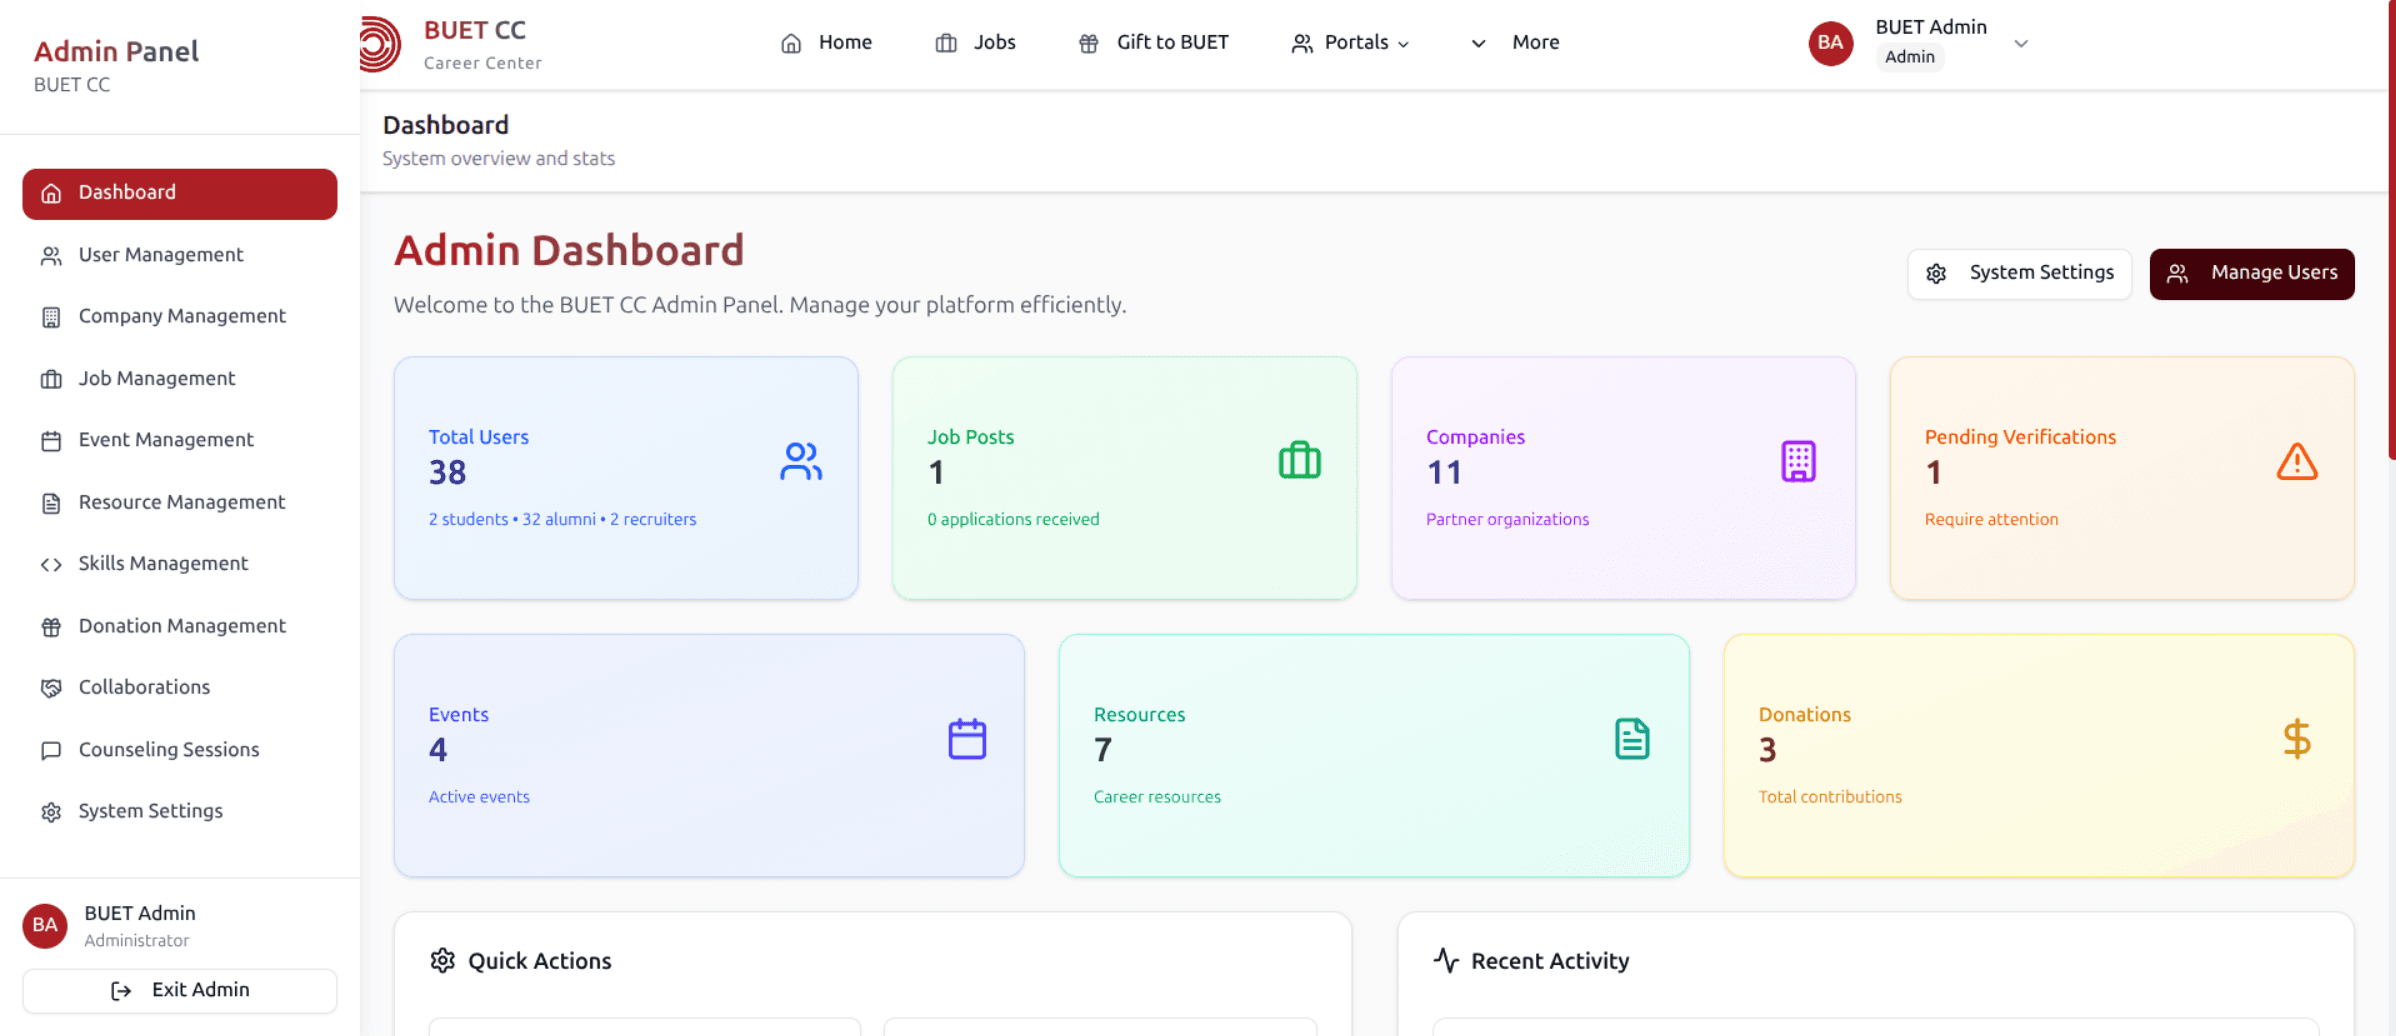
Task: Click the BA avatar in the top header
Action: (x=1830, y=43)
